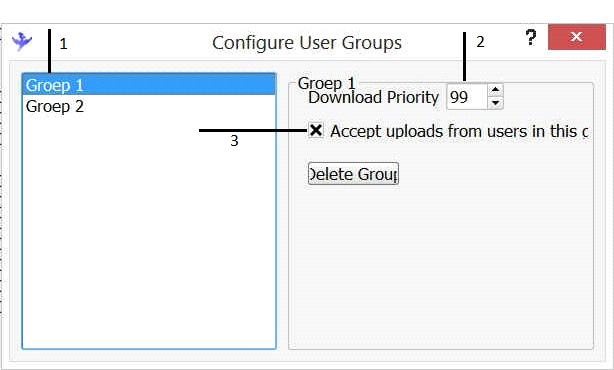Click the Configure User Groups title text
Screen dimensions: 614x370
coord(307,43)
